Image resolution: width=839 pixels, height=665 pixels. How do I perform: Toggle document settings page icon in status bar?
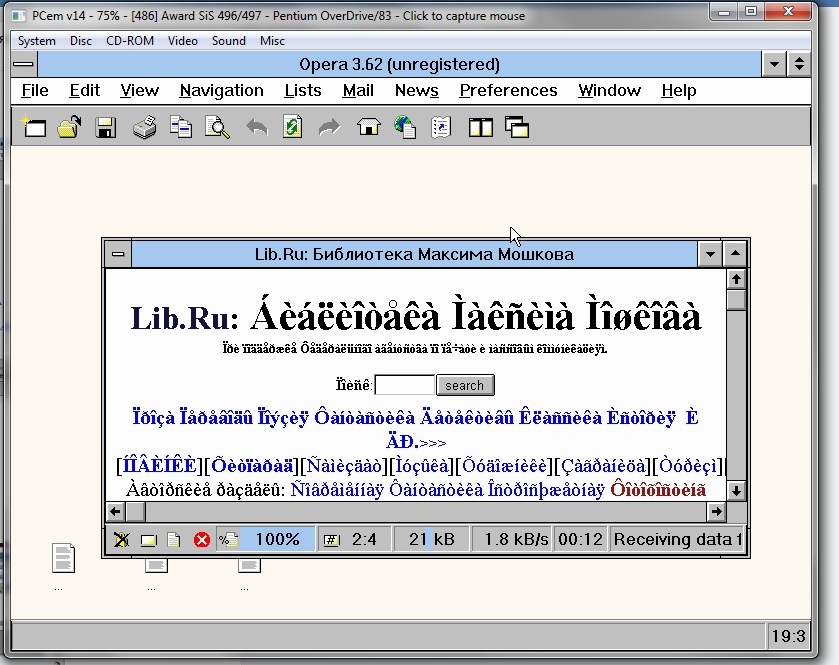(173, 540)
